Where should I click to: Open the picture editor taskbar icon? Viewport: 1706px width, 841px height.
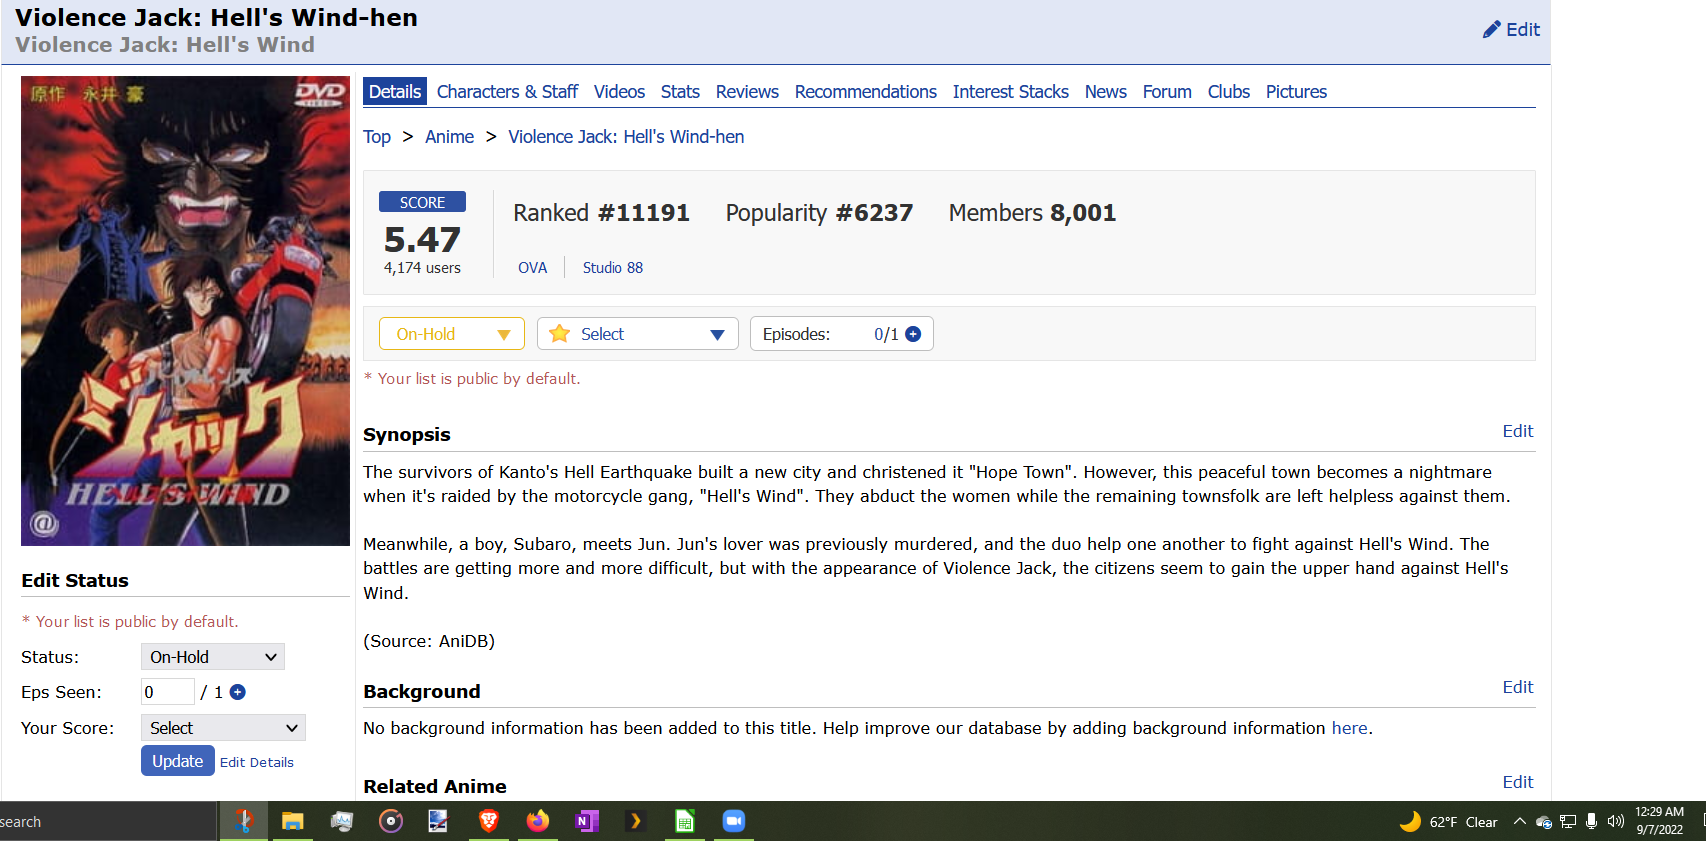click(x=438, y=821)
